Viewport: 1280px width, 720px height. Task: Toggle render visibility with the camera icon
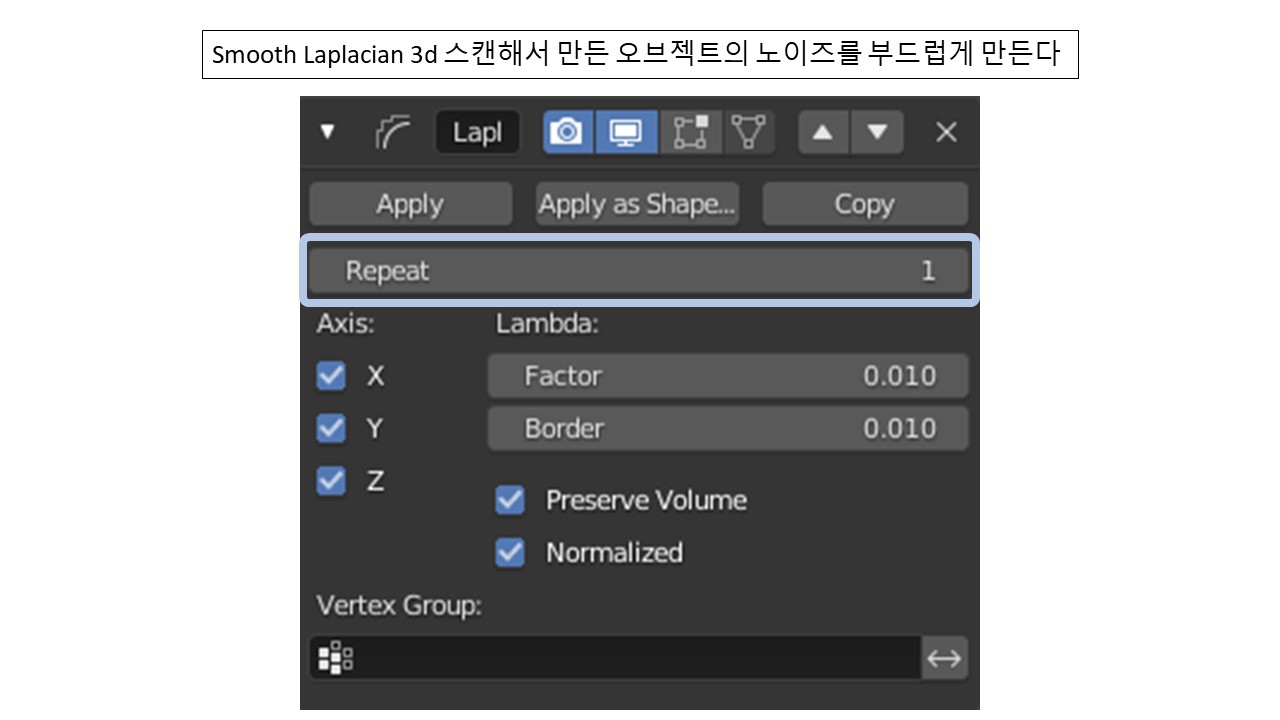coord(567,131)
